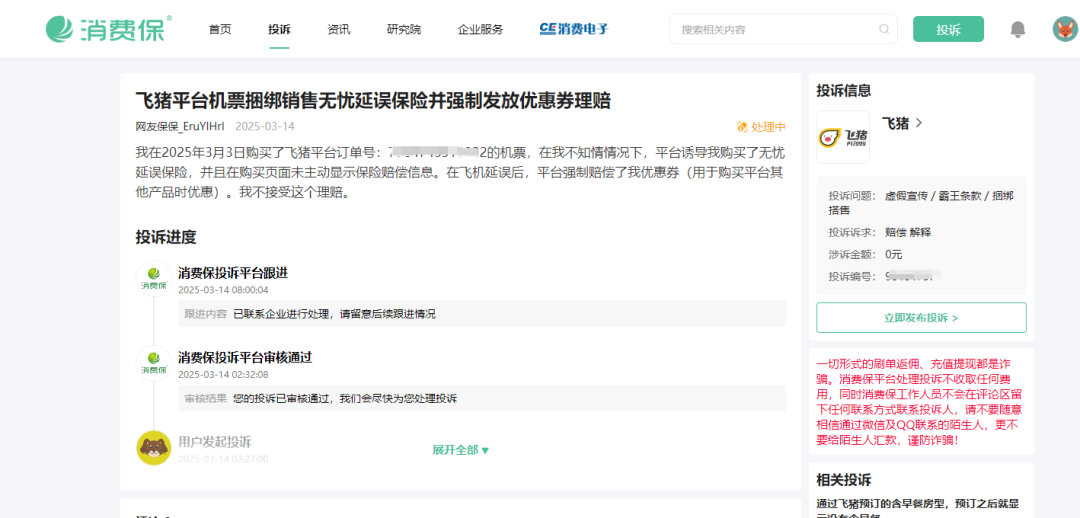Open user profile 网友保保_EruYIHrl
1080x518 pixels.
pos(180,127)
